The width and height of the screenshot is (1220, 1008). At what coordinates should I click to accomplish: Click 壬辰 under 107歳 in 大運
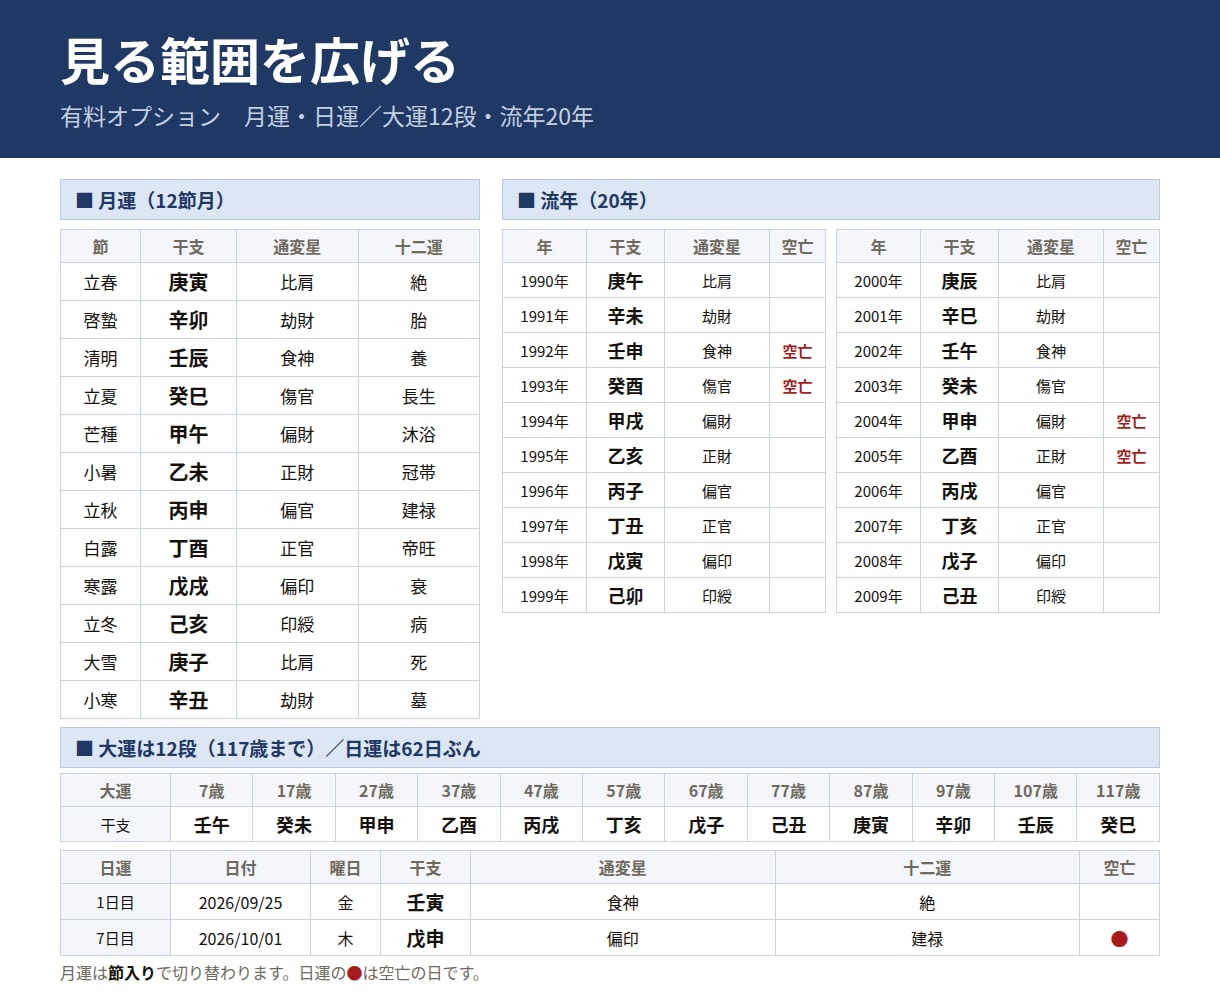(1035, 826)
